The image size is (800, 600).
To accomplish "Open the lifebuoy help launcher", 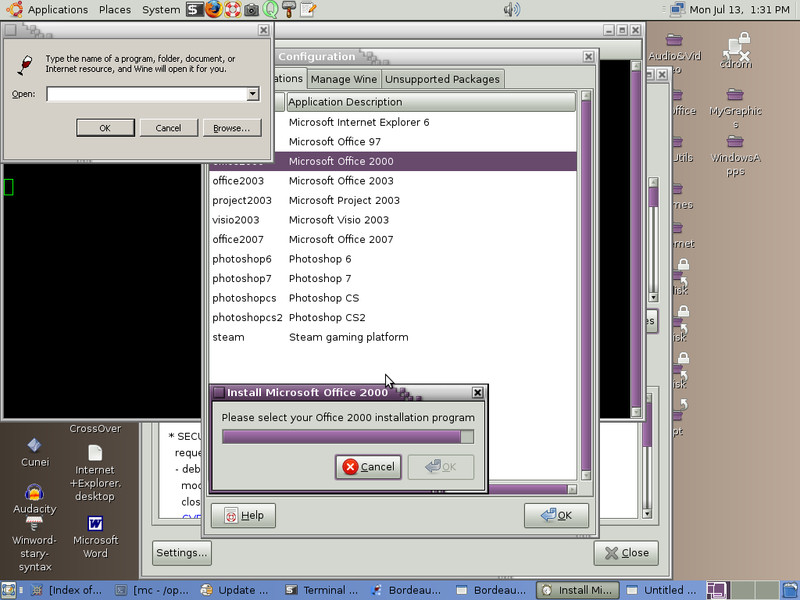I will (x=233, y=9).
